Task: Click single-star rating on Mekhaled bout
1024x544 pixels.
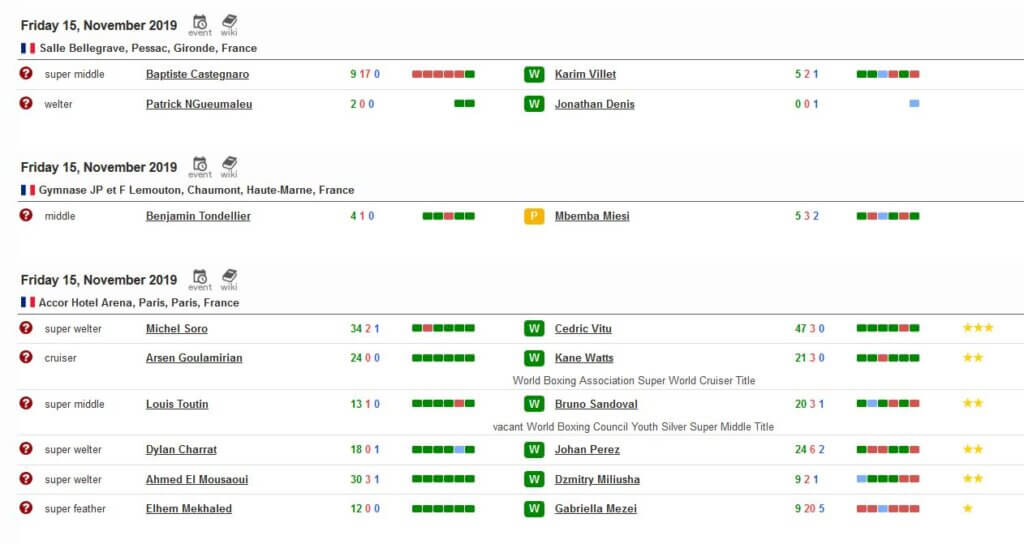Action: [x=967, y=508]
